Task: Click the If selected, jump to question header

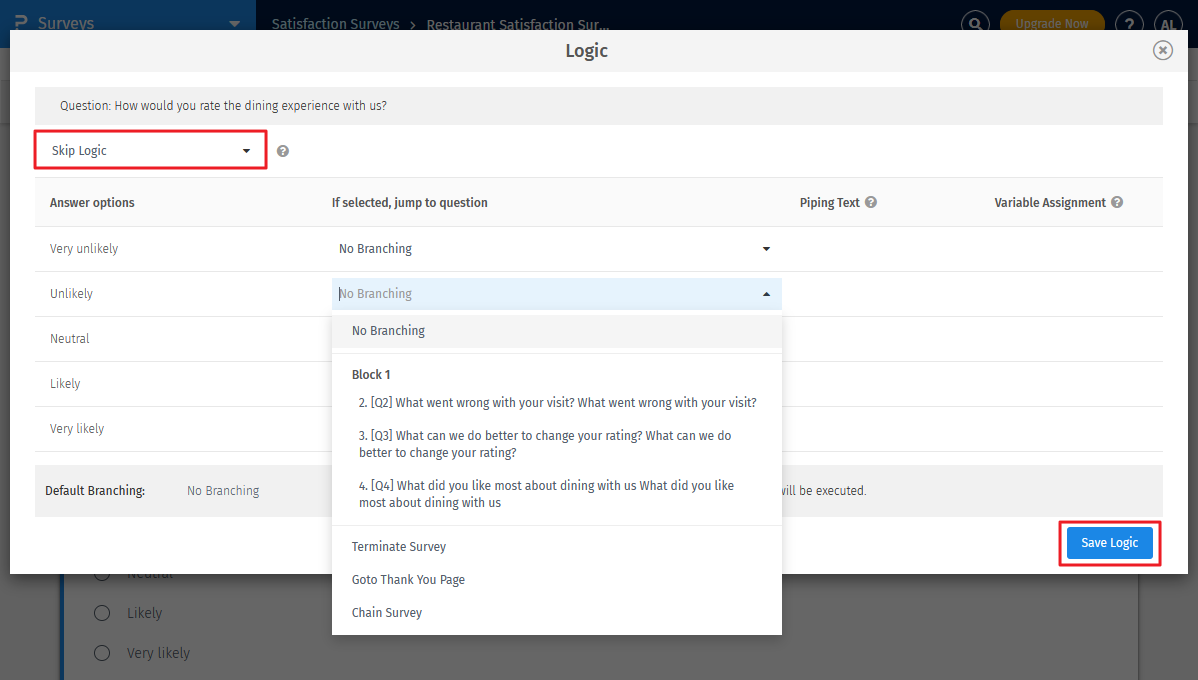Action: [x=410, y=202]
